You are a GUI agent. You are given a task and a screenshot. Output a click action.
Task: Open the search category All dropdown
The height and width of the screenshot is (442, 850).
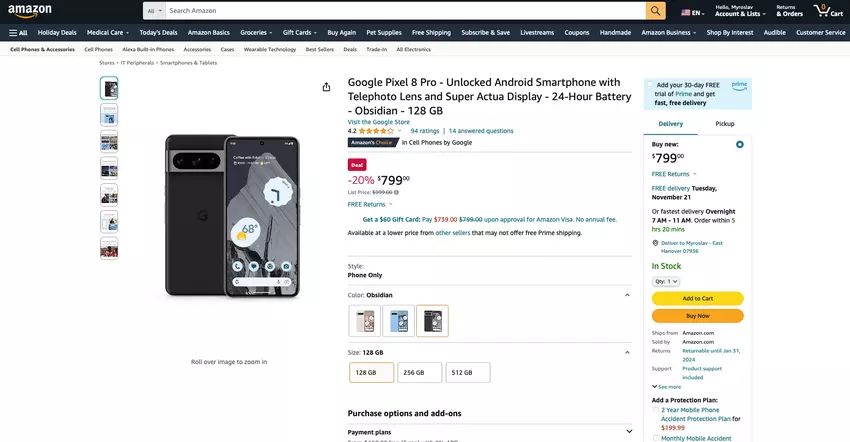point(155,11)
